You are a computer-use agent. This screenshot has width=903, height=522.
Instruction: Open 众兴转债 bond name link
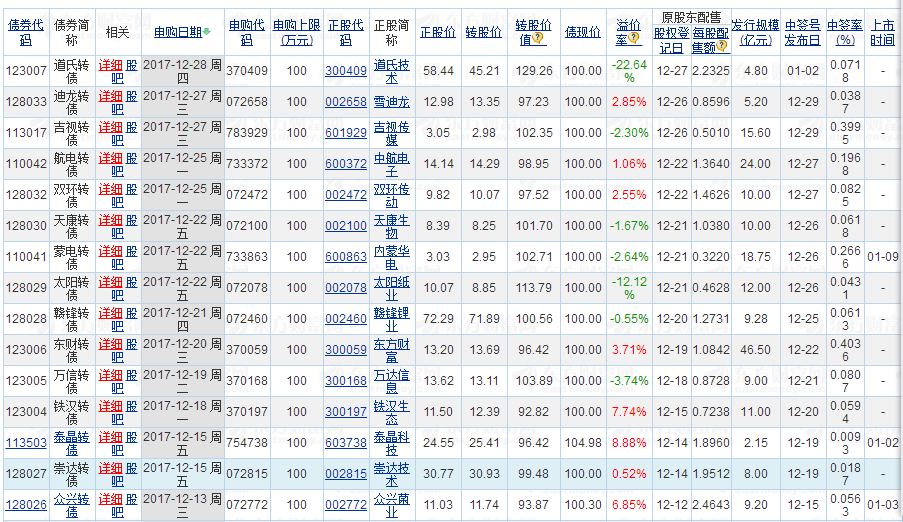71,505
